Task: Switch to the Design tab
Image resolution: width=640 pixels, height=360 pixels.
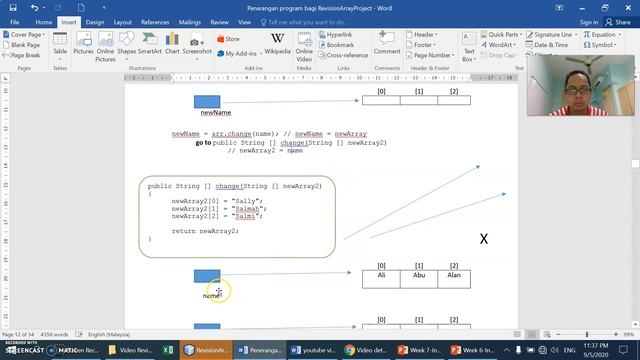Action: pyautogui.click(x=95, y=22)
